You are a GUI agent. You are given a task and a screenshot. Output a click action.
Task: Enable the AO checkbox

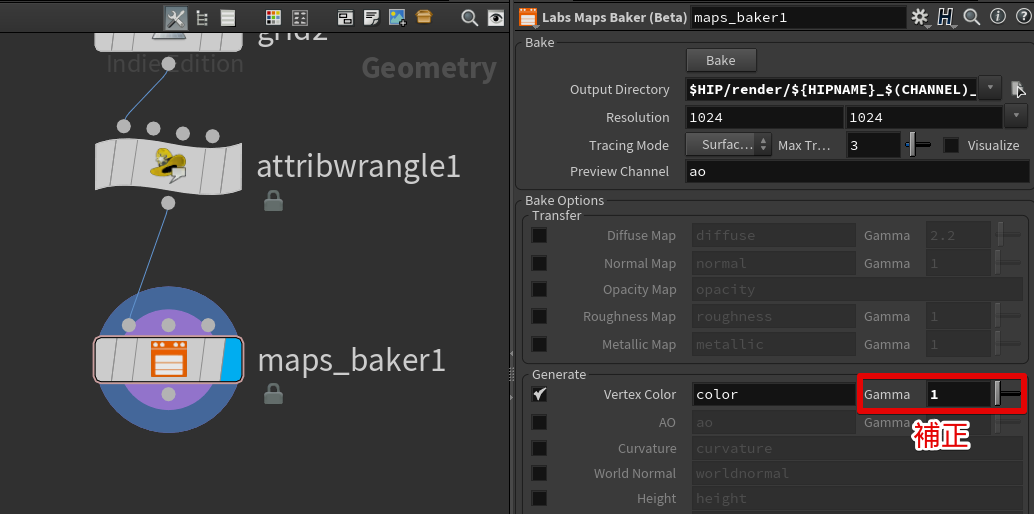click(539, 422)
